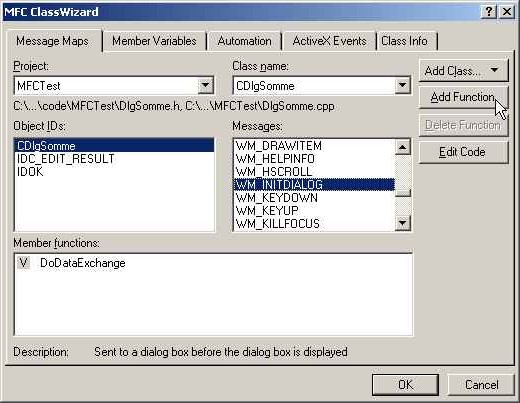Click the Messages list scrollbar thumb

pyautogui.click(x=403, y=193)
